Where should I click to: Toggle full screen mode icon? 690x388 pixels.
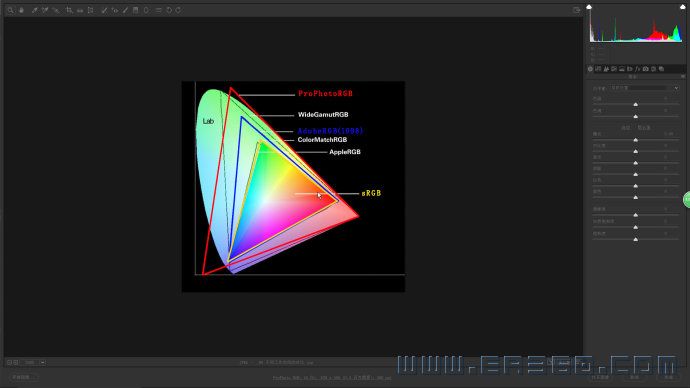pyautogui.click(x=576, y=10)
